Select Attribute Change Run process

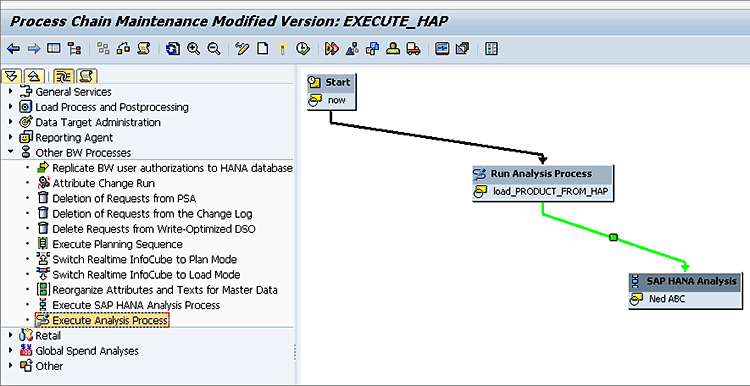point(103,183)
